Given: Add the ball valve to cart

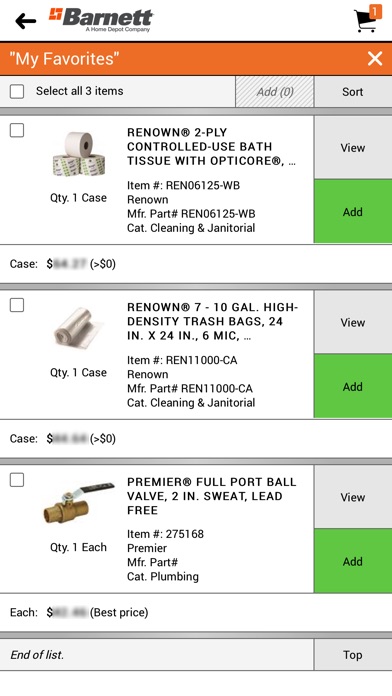Looking at the screenshot, I should (353, 561).
